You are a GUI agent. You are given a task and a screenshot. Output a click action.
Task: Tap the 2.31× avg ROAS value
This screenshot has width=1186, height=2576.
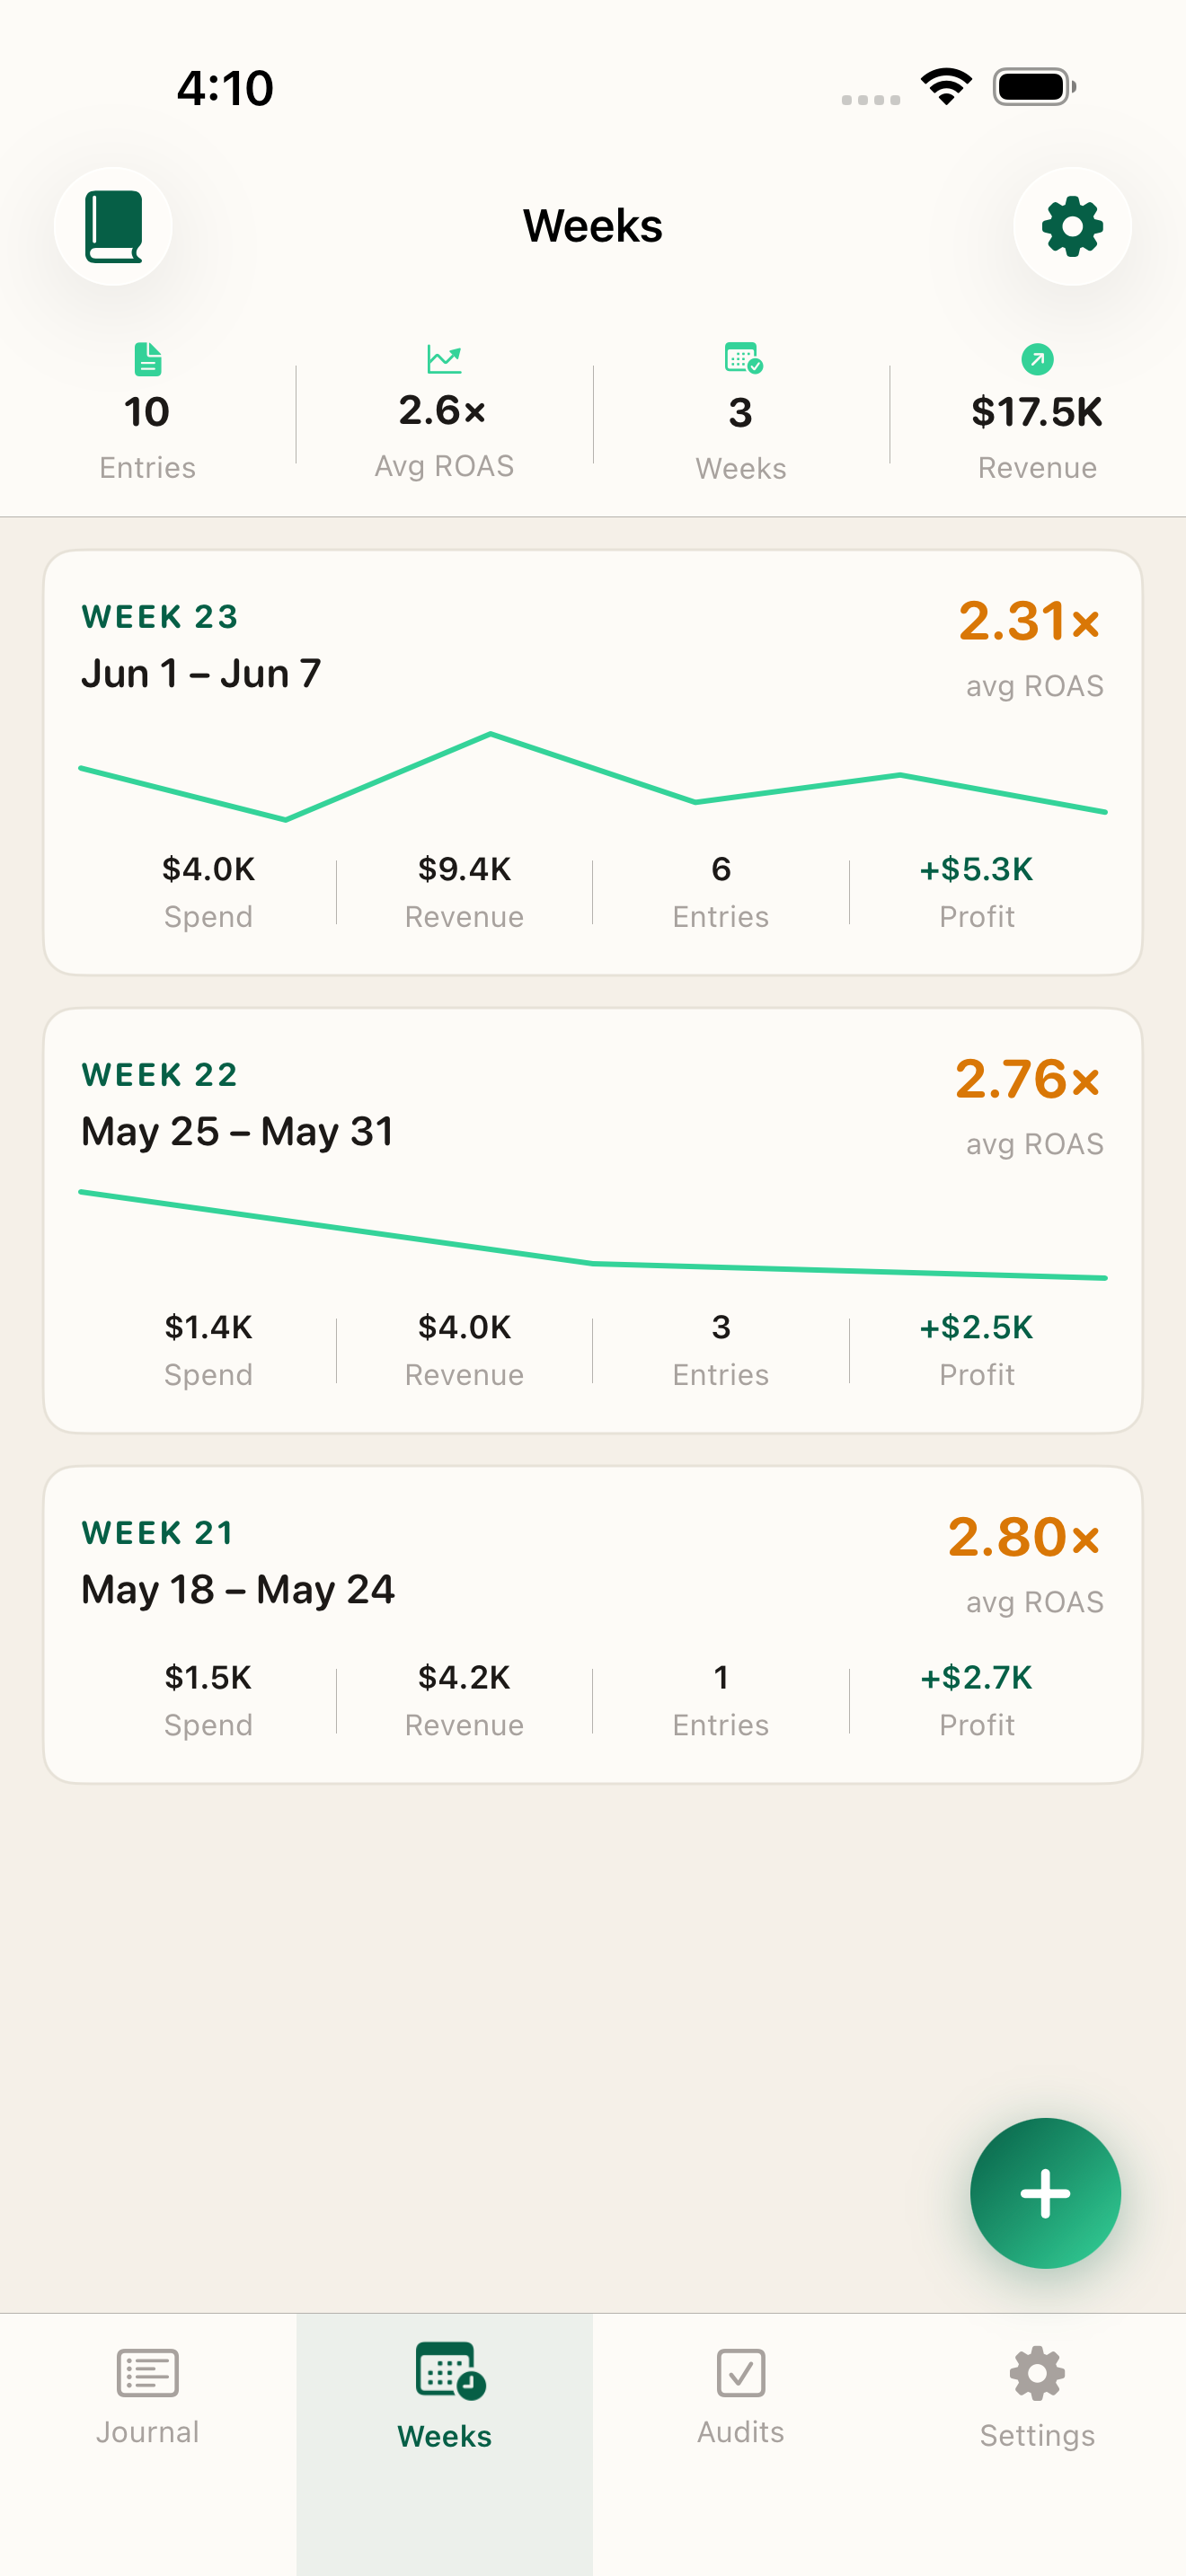click(x=1030, y=621)
